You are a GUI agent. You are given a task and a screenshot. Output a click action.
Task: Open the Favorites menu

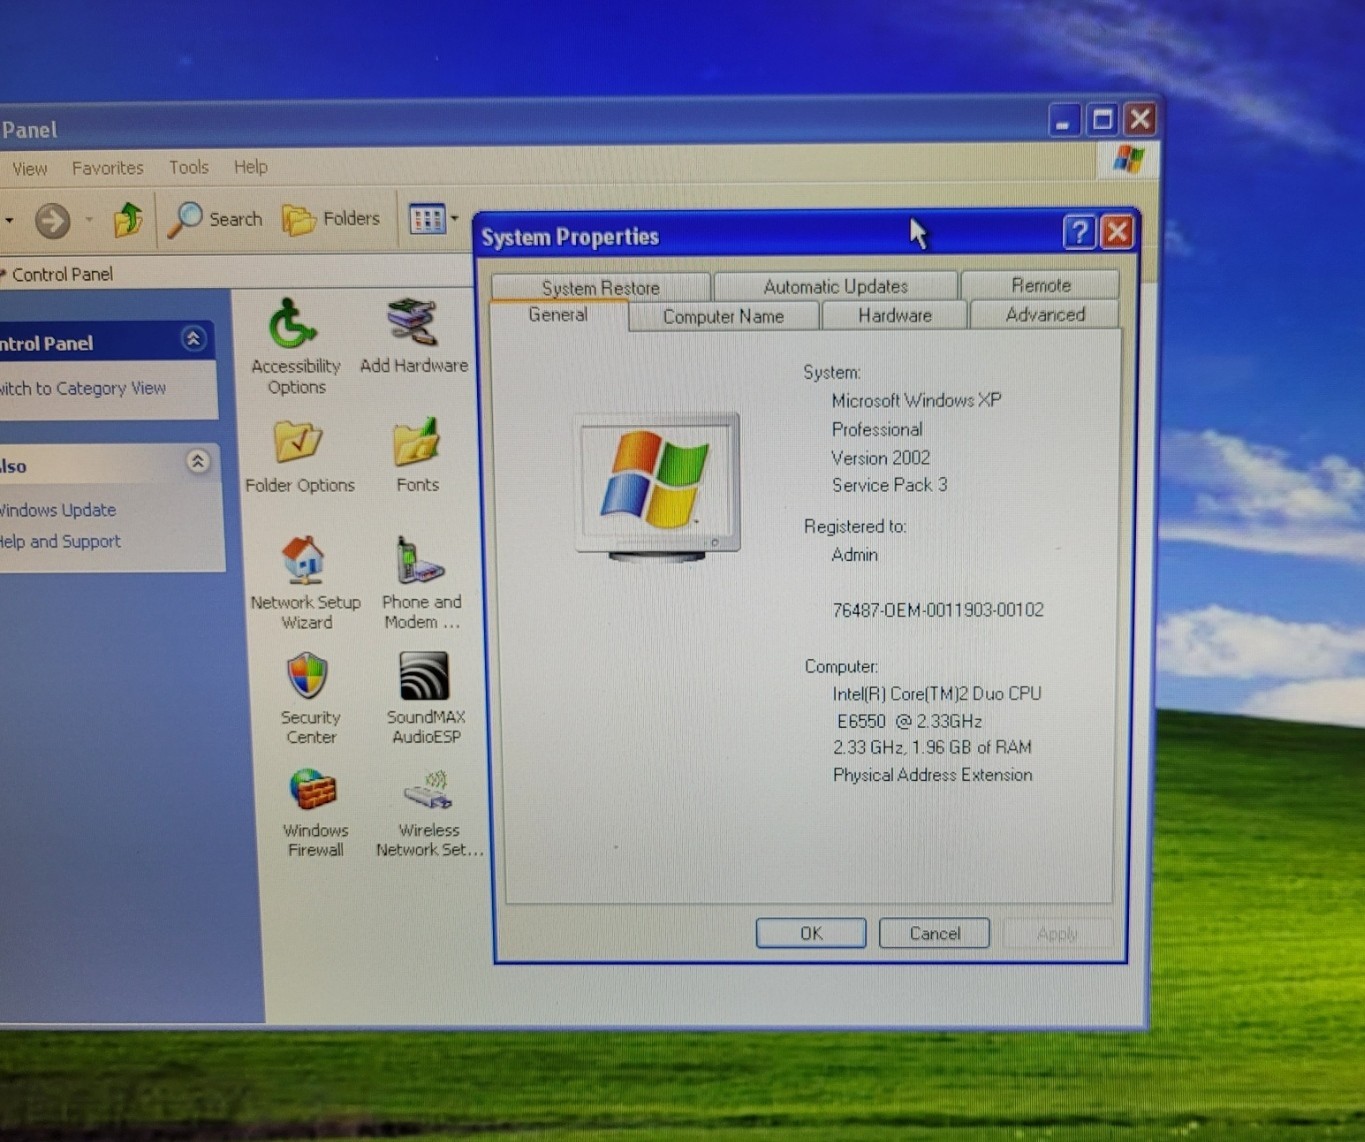pyautogui.click(x=107, y=168)
